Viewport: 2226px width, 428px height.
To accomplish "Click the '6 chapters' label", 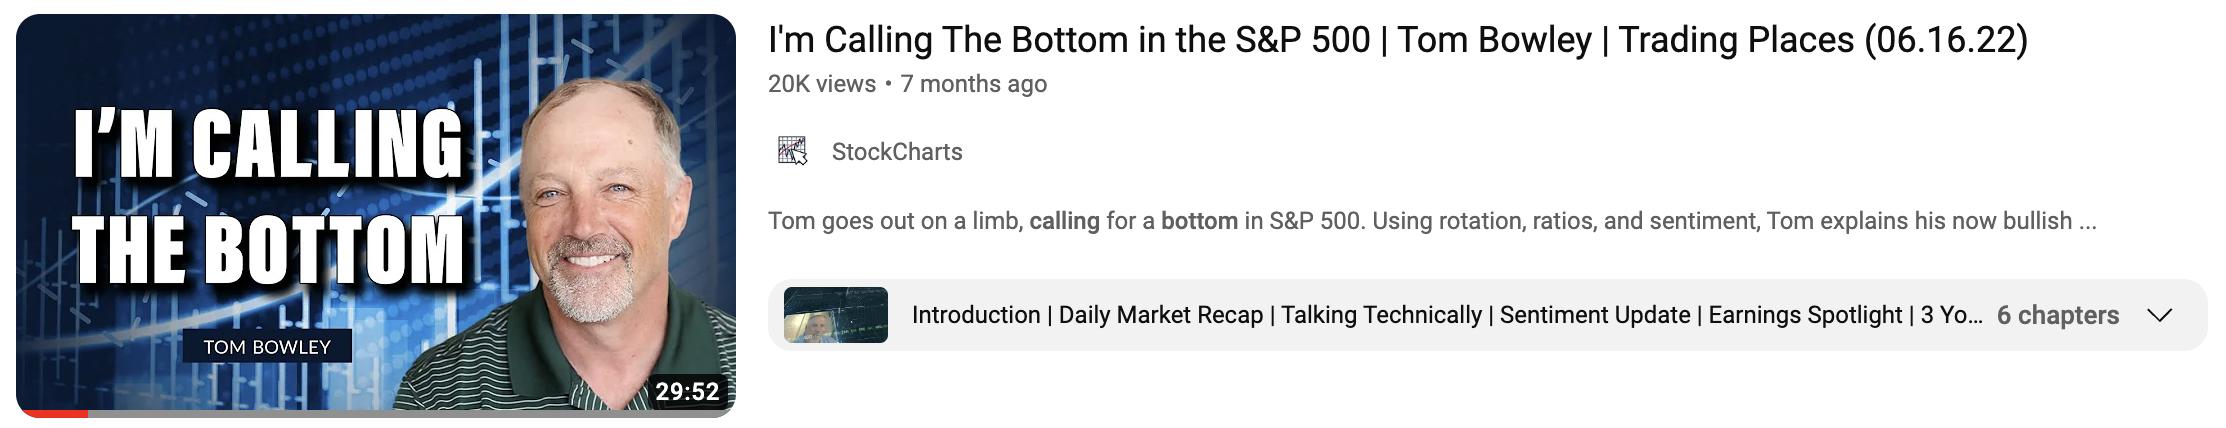I will click(x=2057, y=315).
